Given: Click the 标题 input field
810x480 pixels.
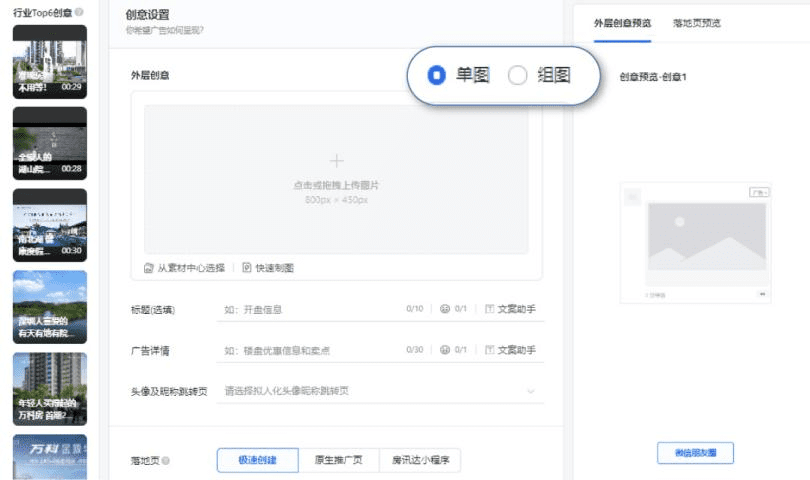Looking at the screenshot, I should click(310, 309).
